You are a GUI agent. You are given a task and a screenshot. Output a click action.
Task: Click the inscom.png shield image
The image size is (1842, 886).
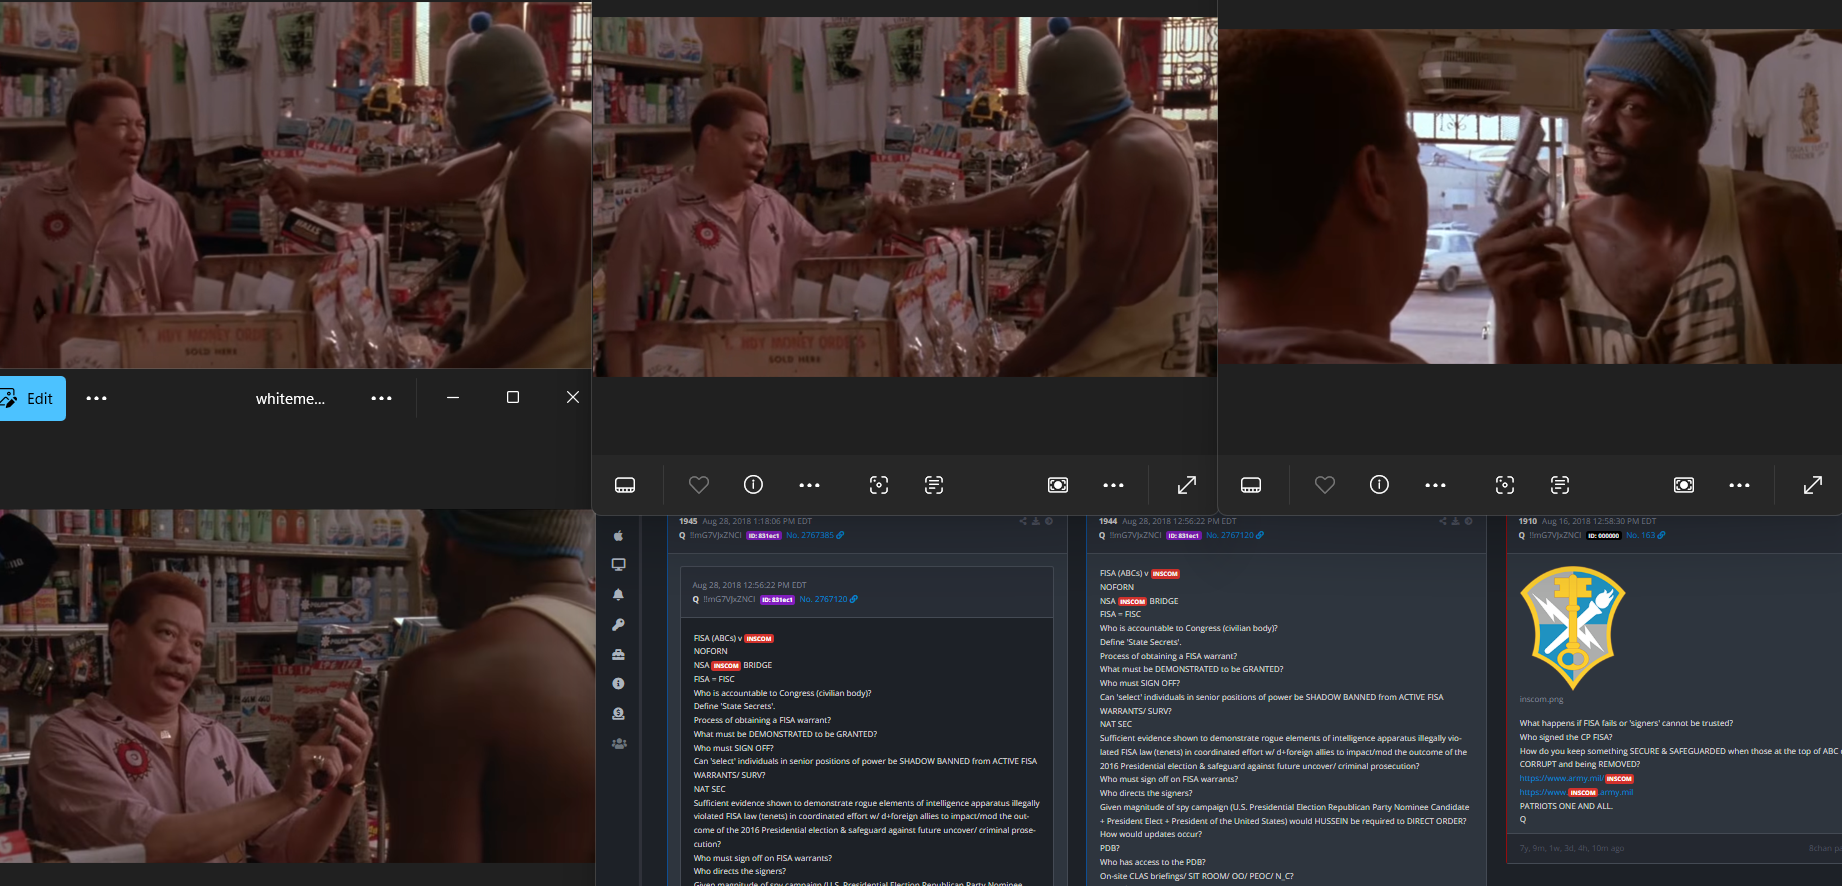tap(1573, 628)
